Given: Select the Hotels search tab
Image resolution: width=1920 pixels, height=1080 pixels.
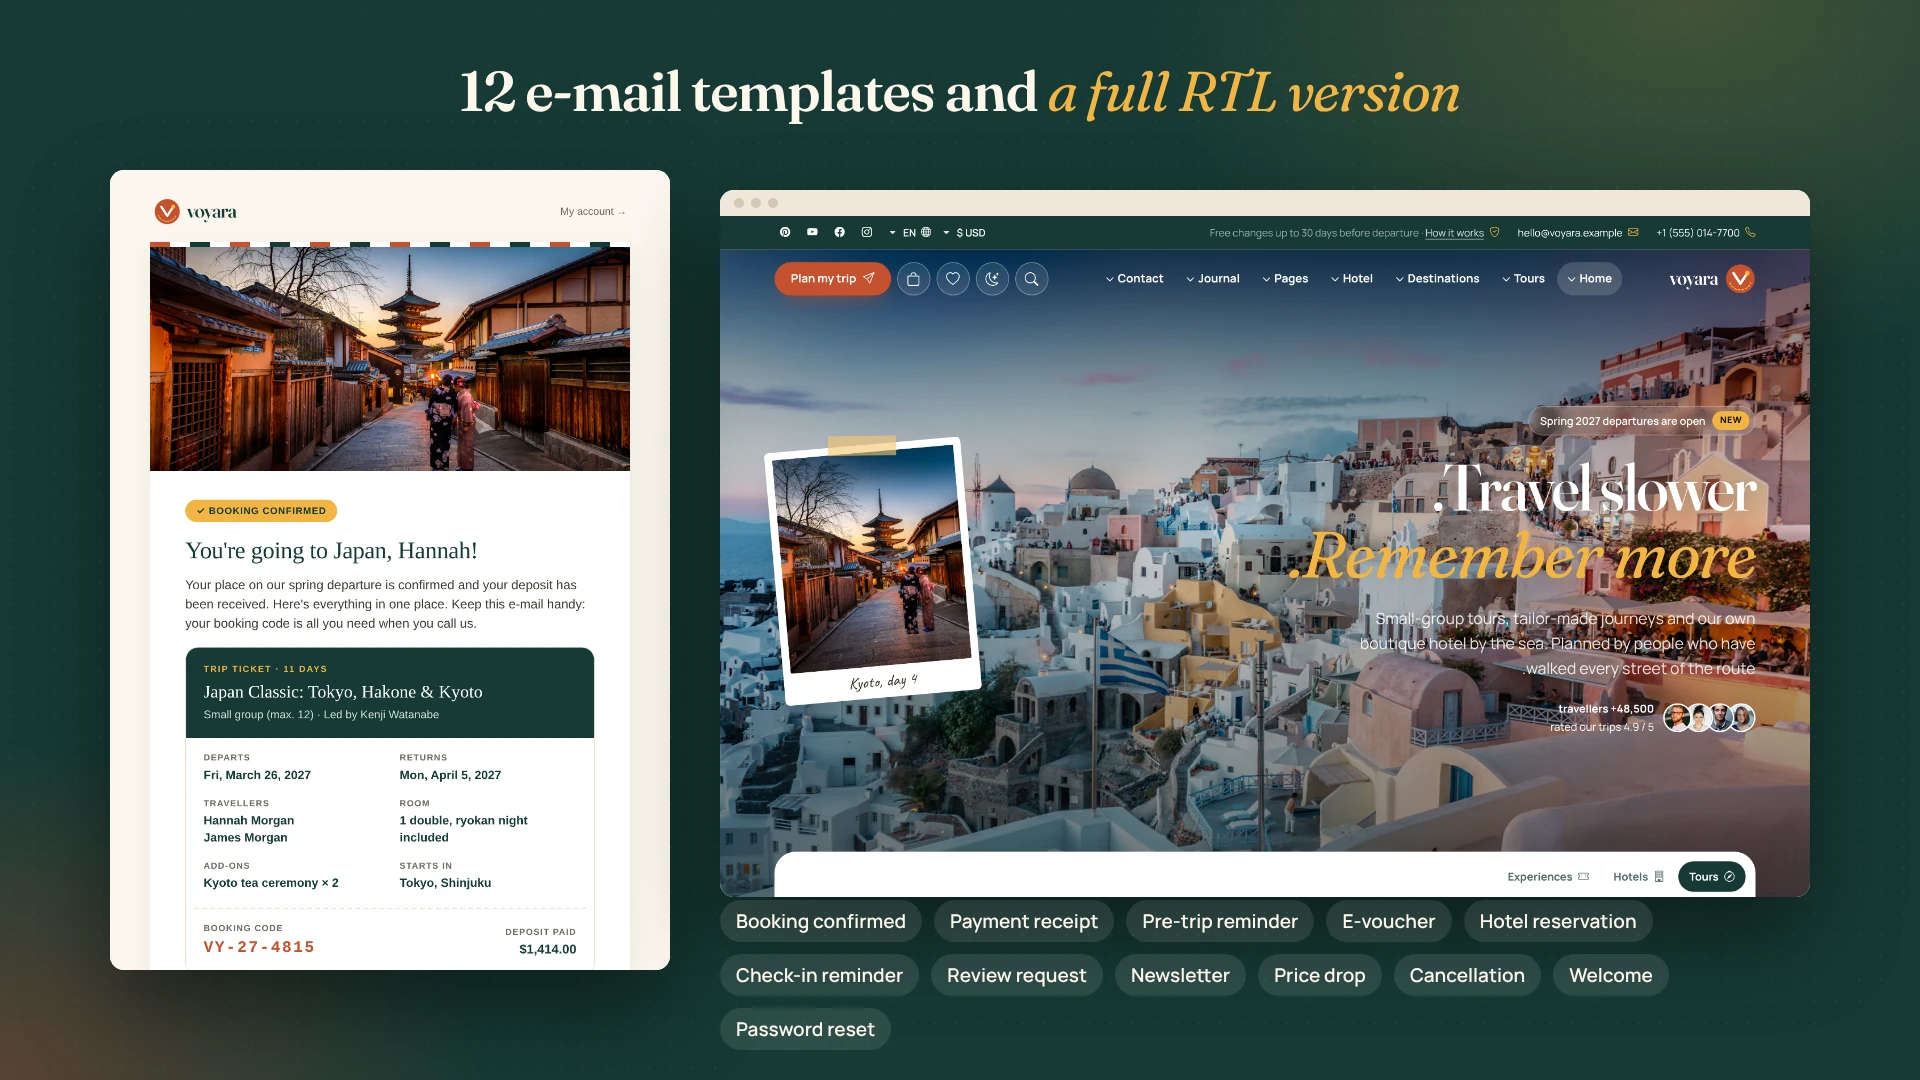Looking at the screenshot, I should (x=1638, y=877).
